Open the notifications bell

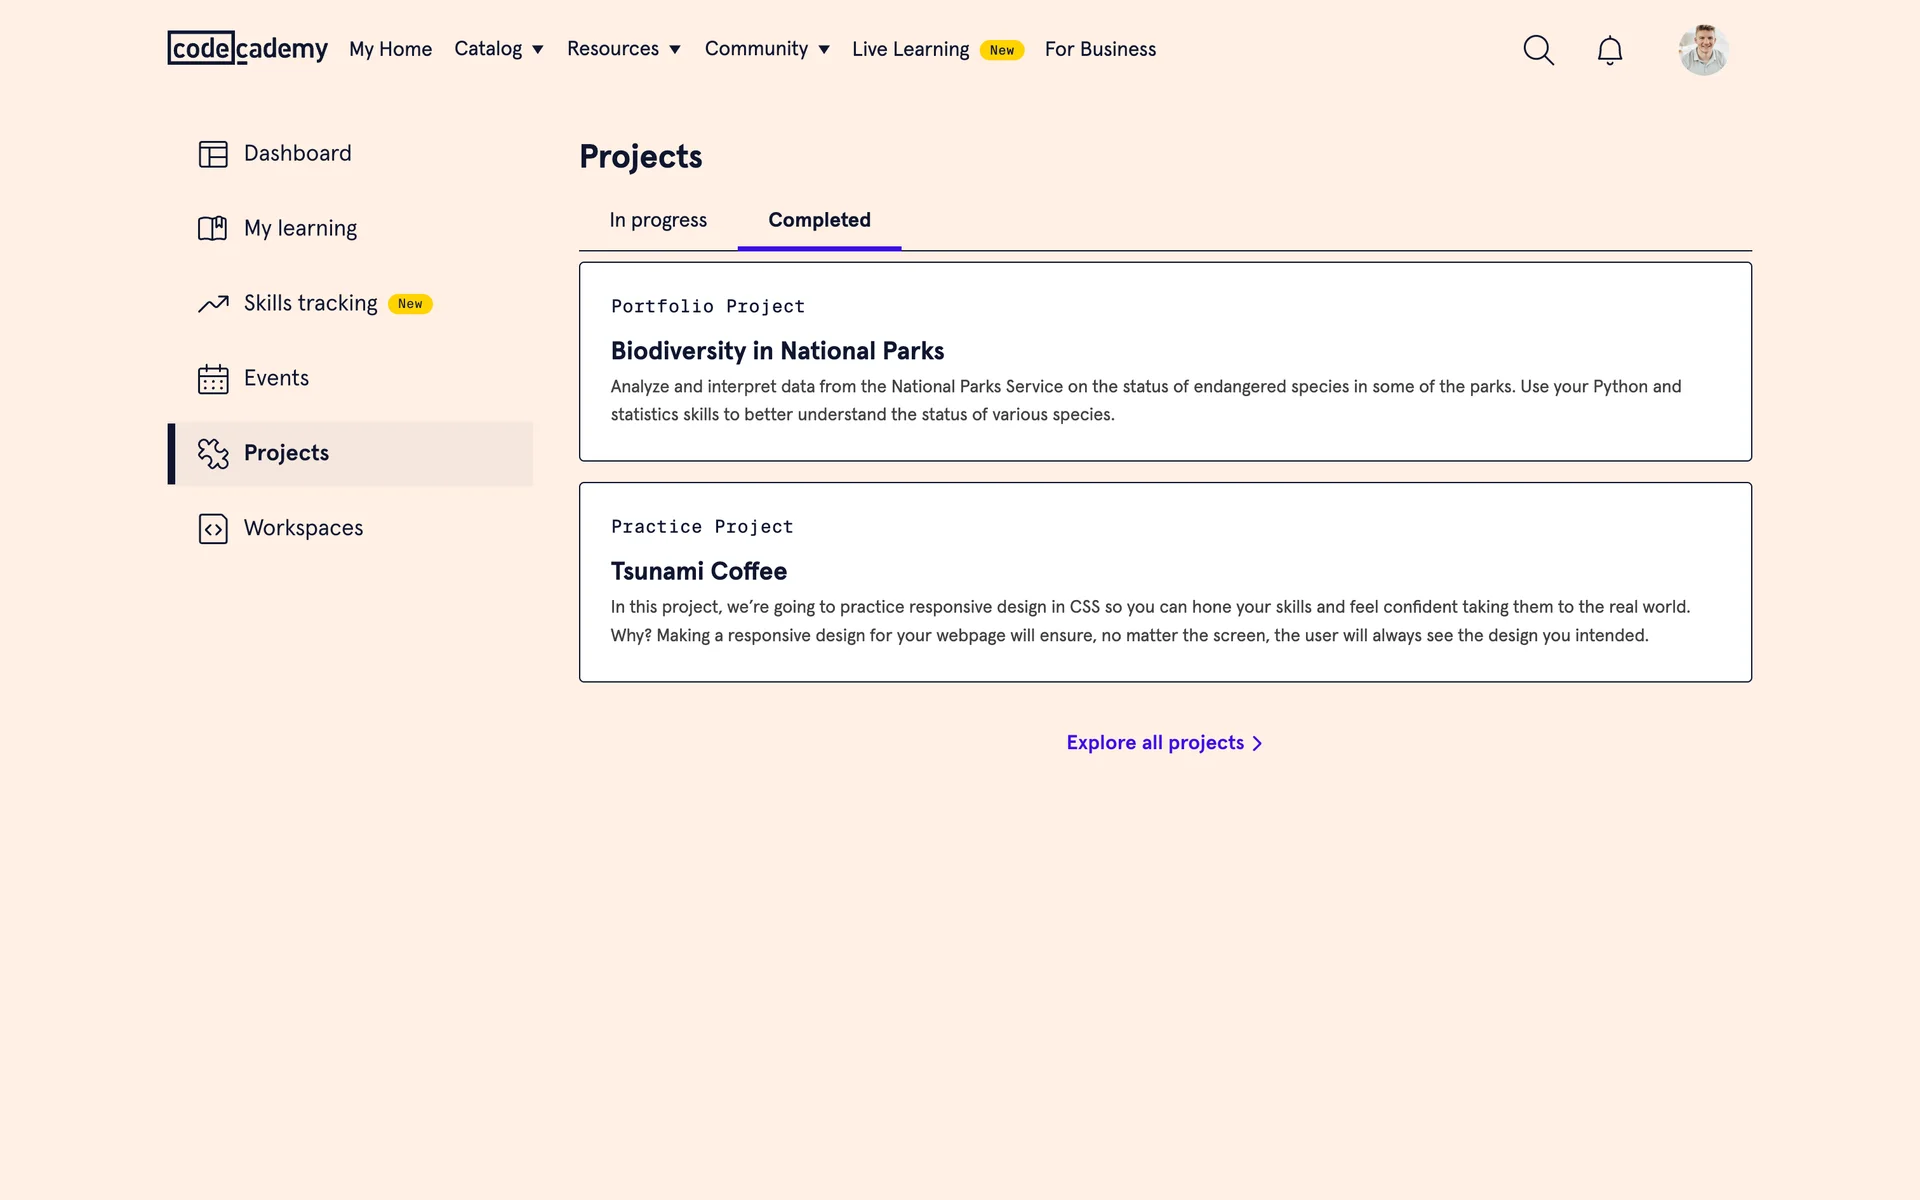click(1609, 50)
